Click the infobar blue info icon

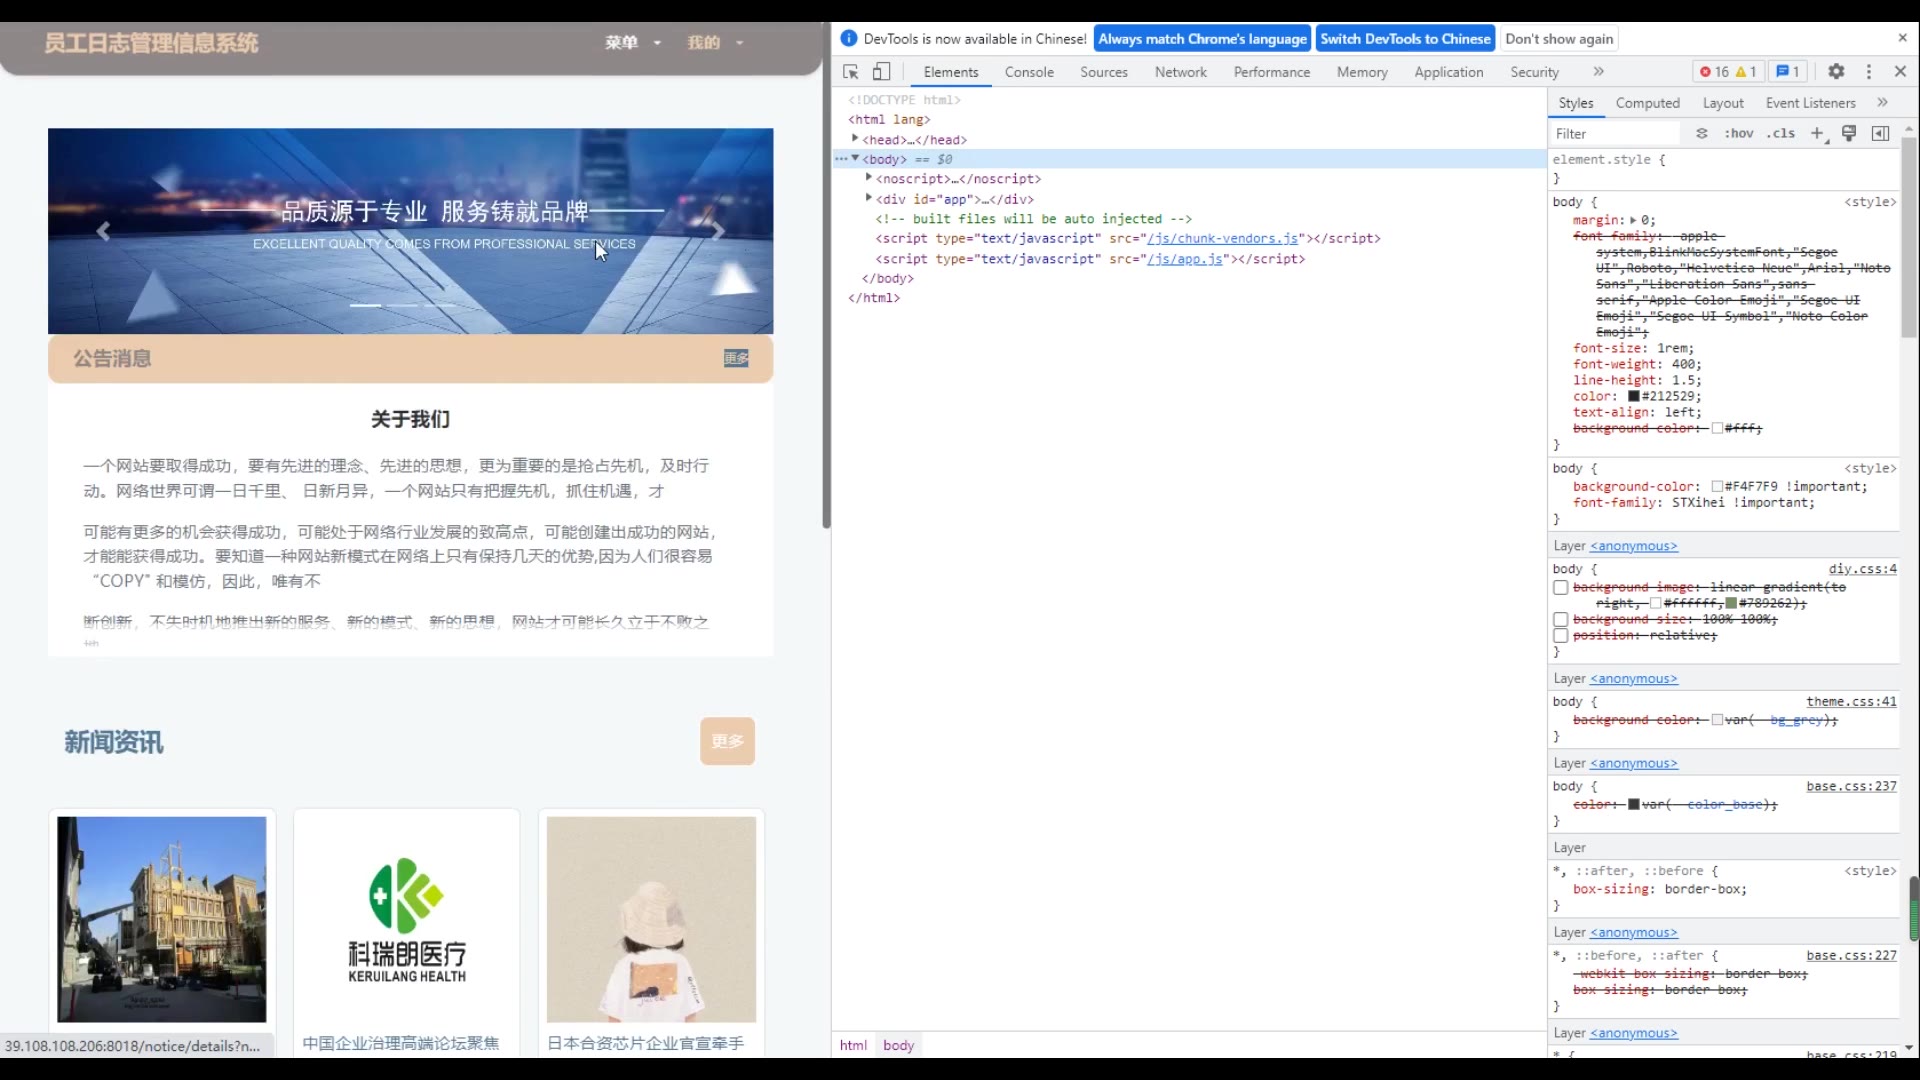coord(849,38)
